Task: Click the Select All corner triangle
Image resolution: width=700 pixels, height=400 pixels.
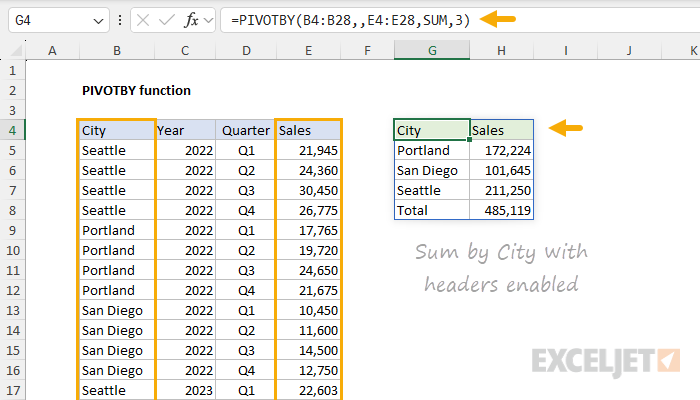Action: coord(16,51)
